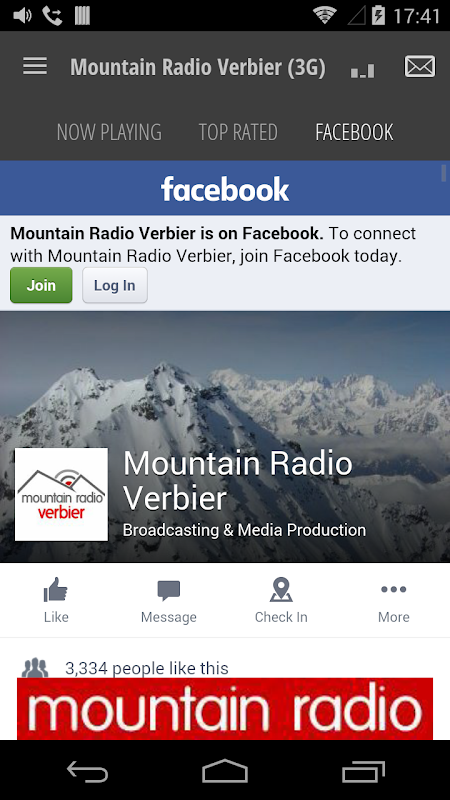
Task: Tap the red mountain radio banner image
Action: pyautogui.click(x=225, y=708)
